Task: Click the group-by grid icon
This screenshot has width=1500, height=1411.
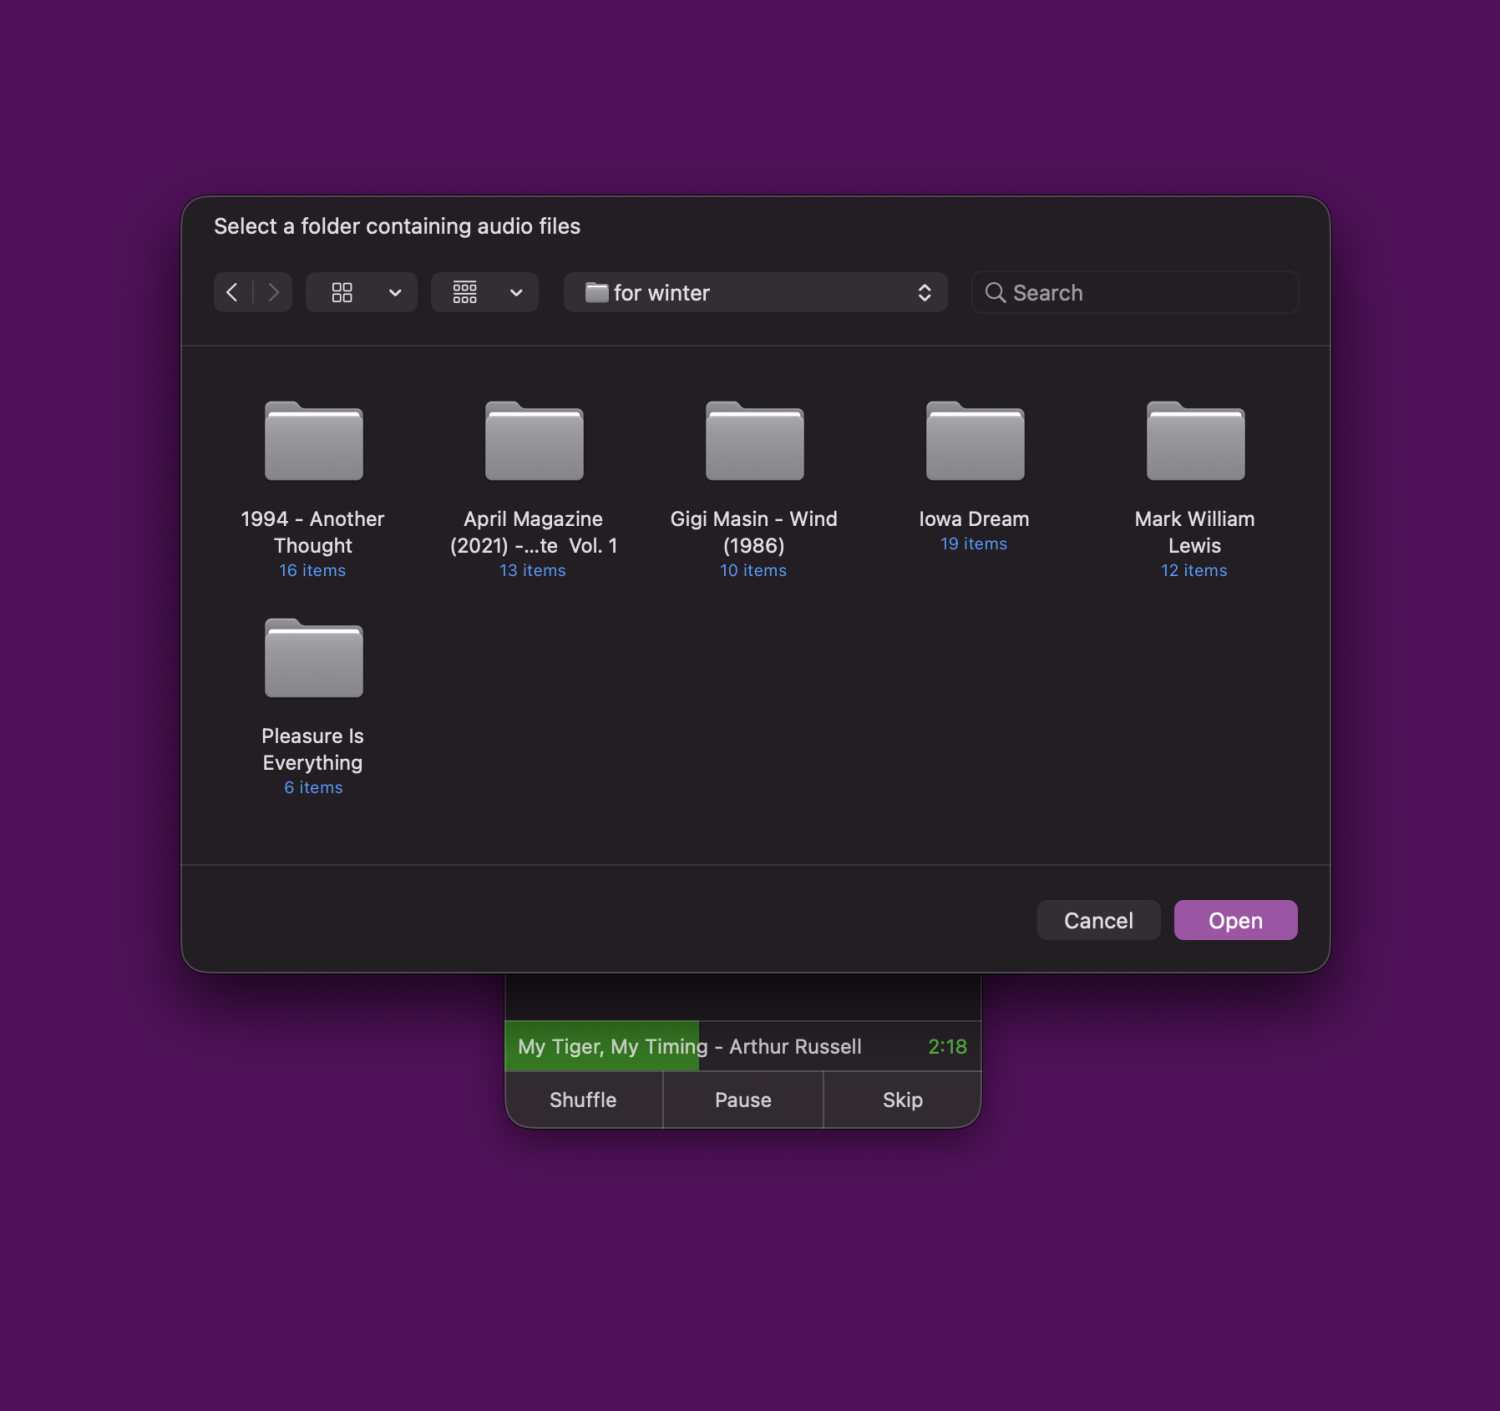Action: (x=465, y=292)
